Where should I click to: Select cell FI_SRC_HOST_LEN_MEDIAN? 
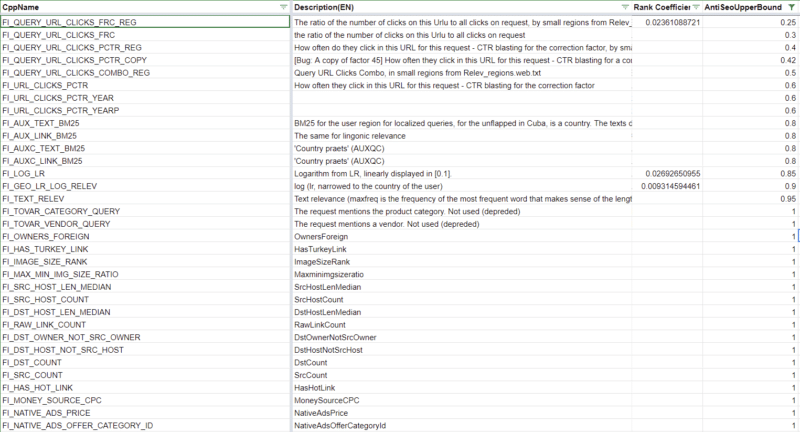pos(145,287)
